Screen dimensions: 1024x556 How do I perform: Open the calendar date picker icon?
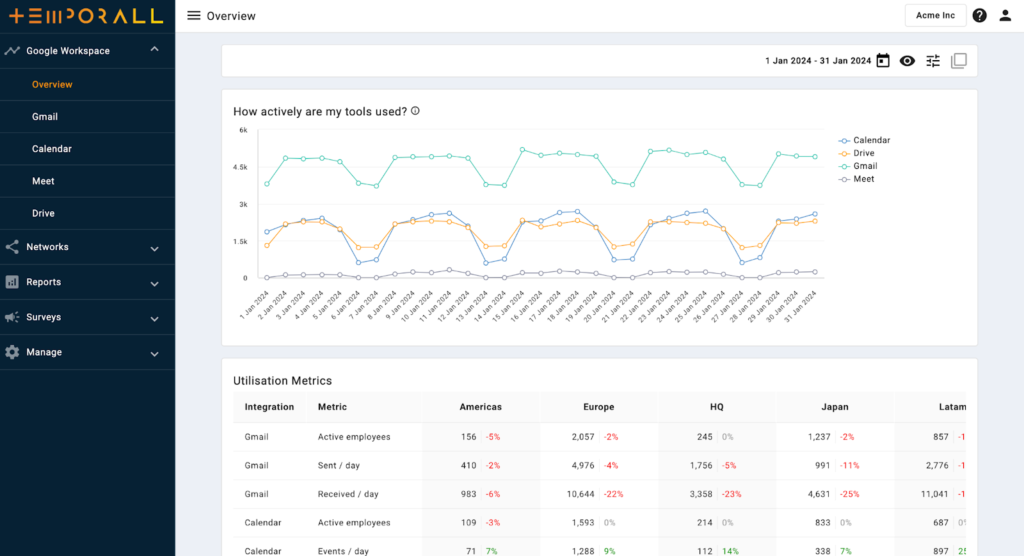click(x=883, y=61)
